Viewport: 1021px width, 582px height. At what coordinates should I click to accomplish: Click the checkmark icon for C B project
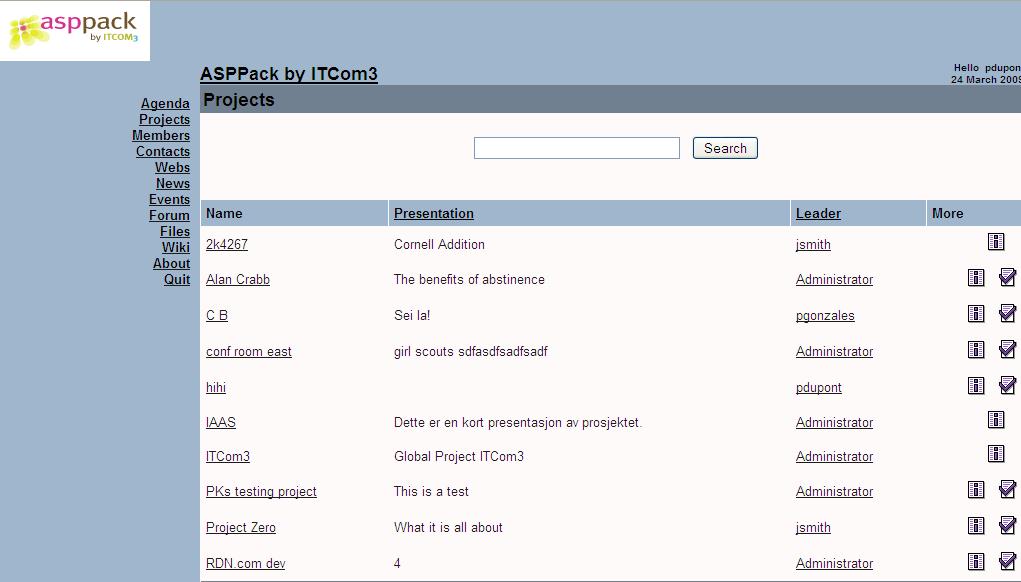(1007, 313)
